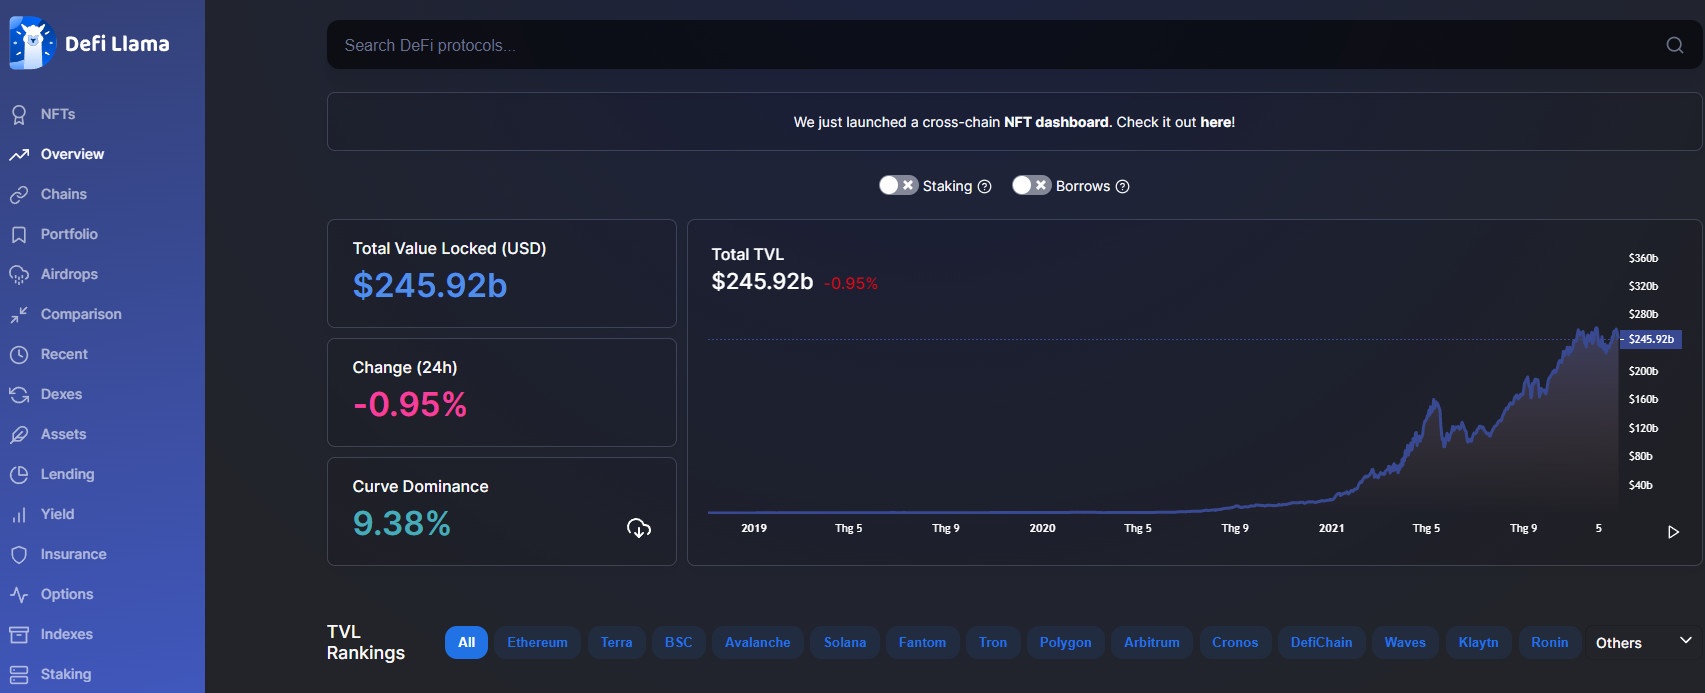This screenshot has height=693, width=1705.
Task: Download data using the cloud download icon
Action: point(639,528)
